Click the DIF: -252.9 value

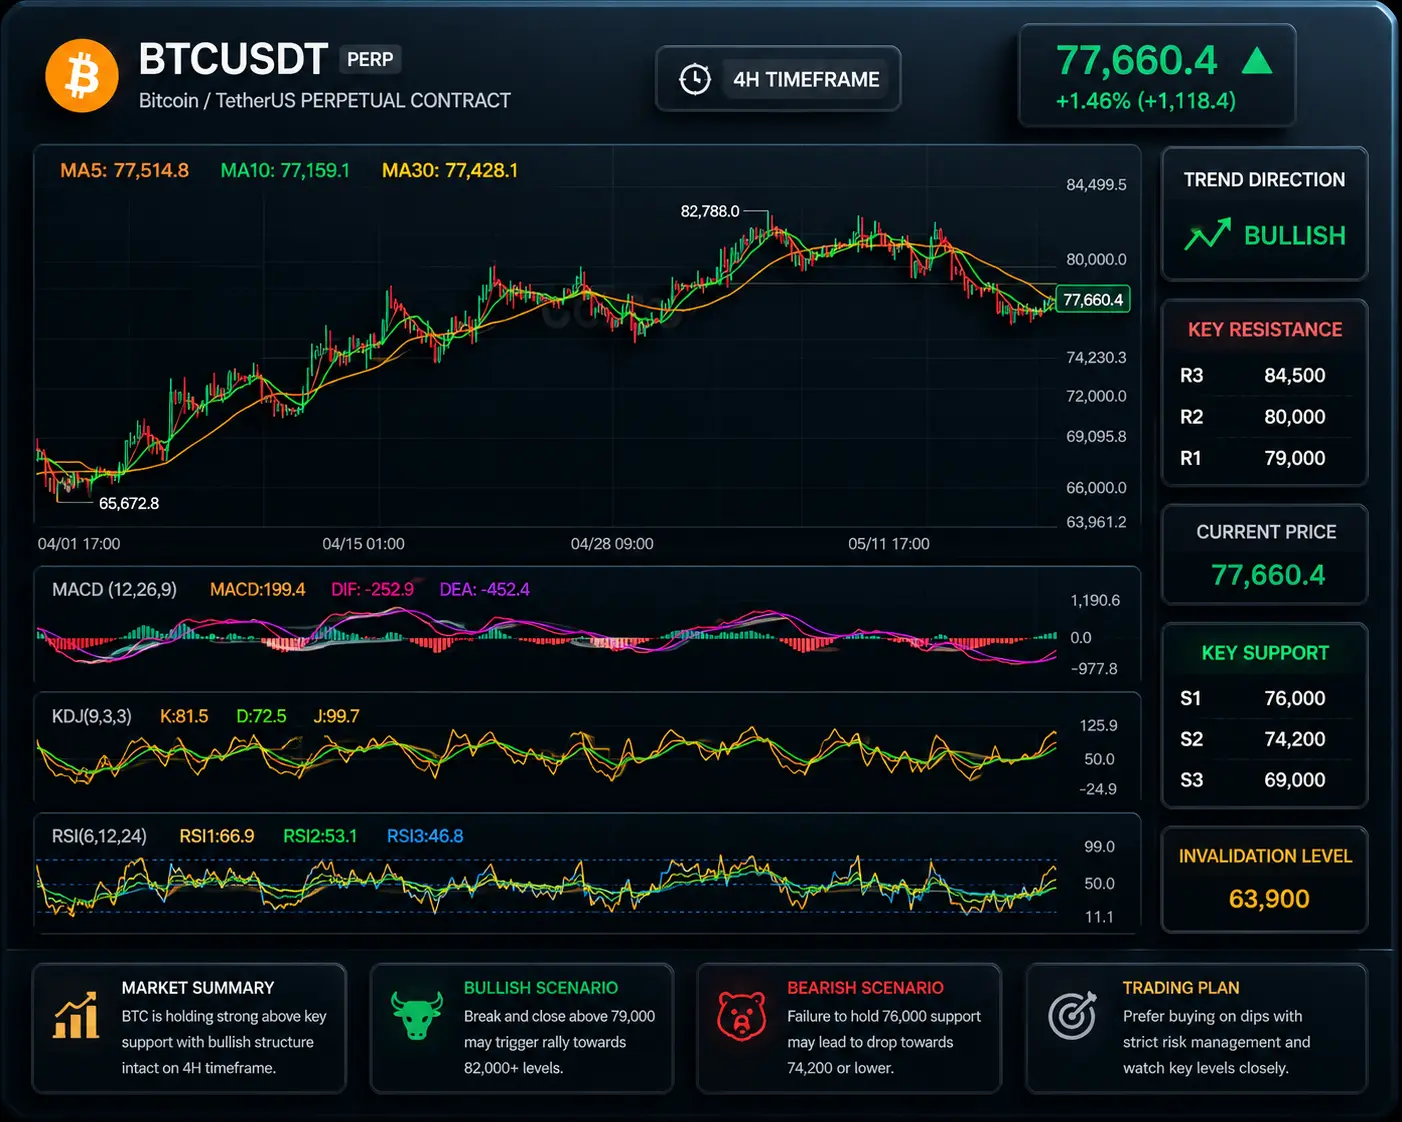372,590
